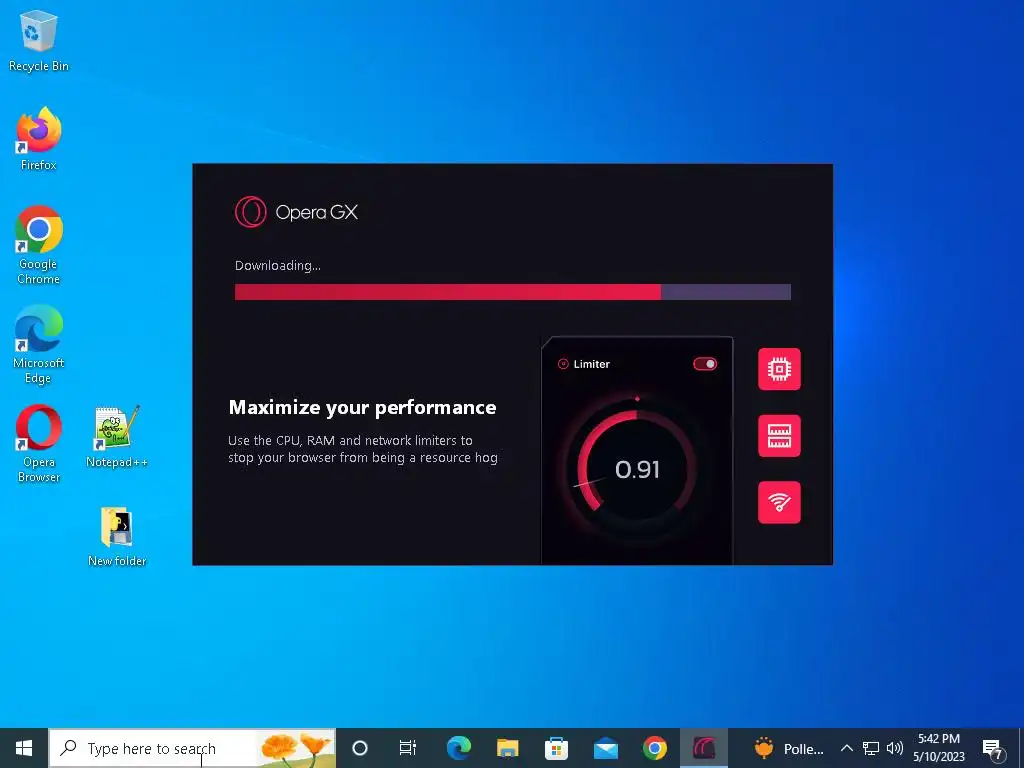Viewport: 1024px width, 768px height.
Task: Open the notification center icon
Action: point(993,749)
